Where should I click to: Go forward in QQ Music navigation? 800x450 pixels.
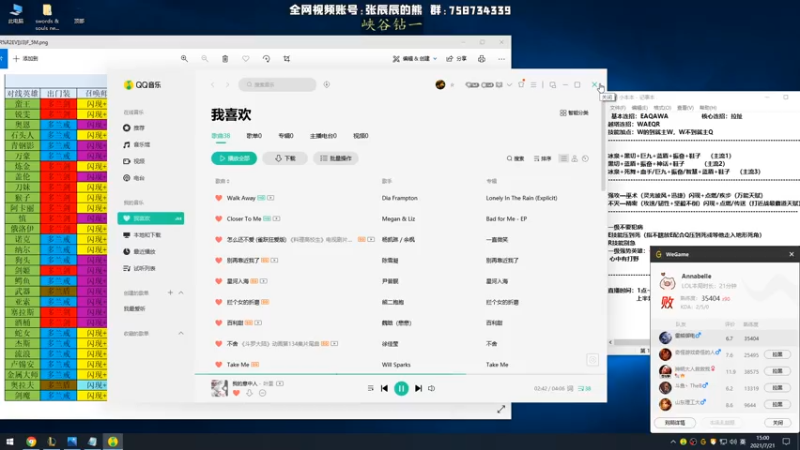tap(228, 85)
